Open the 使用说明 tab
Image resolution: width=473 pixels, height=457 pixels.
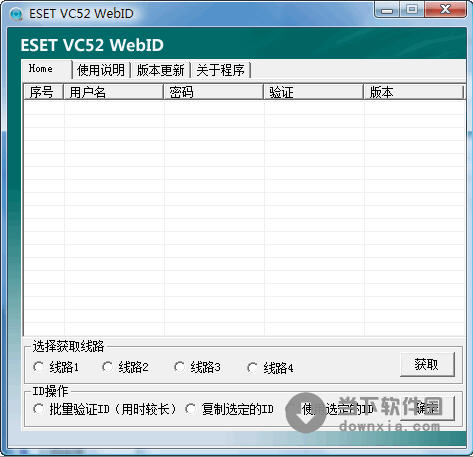click(101, 70)
